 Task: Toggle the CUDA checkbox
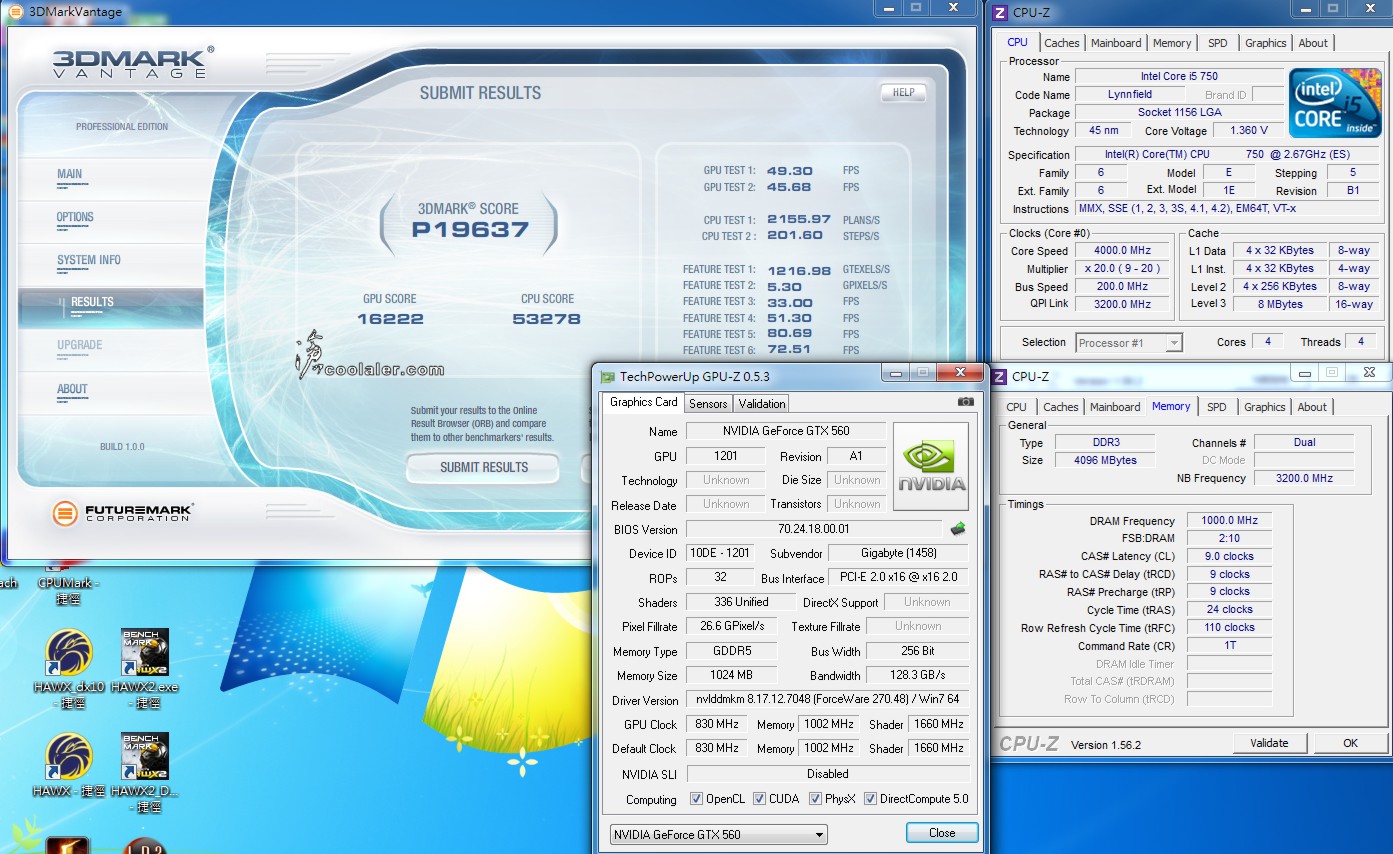759,799
